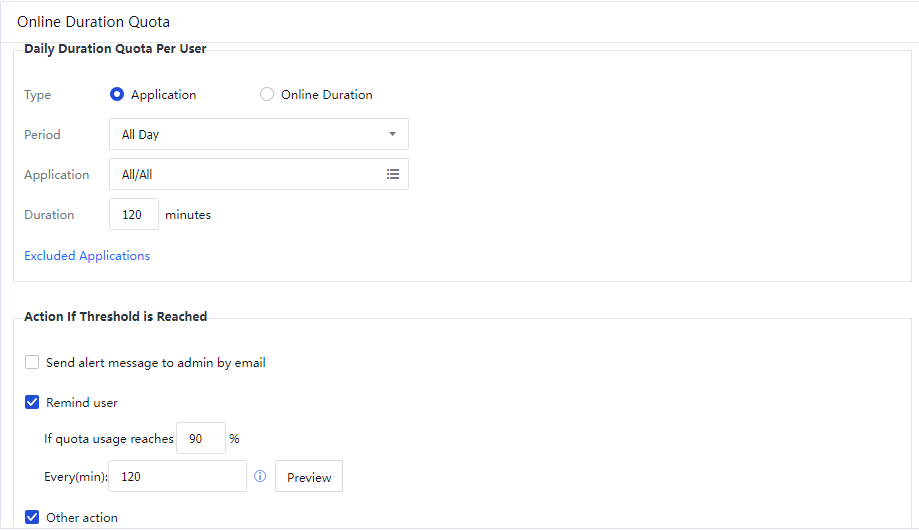Image resolution: width=919 pixels, height=530 pixels.
Task: Click the quota usage percentage field
Action: coord(200,439)
